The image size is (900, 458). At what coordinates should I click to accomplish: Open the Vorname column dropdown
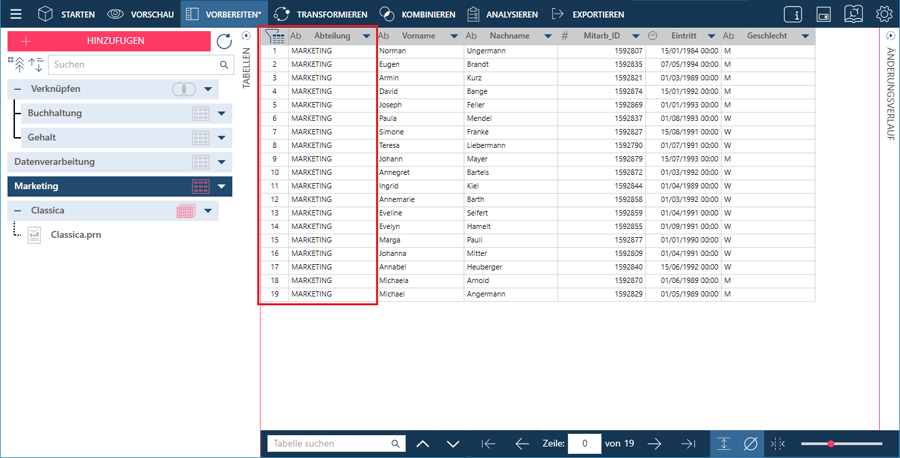453,36
